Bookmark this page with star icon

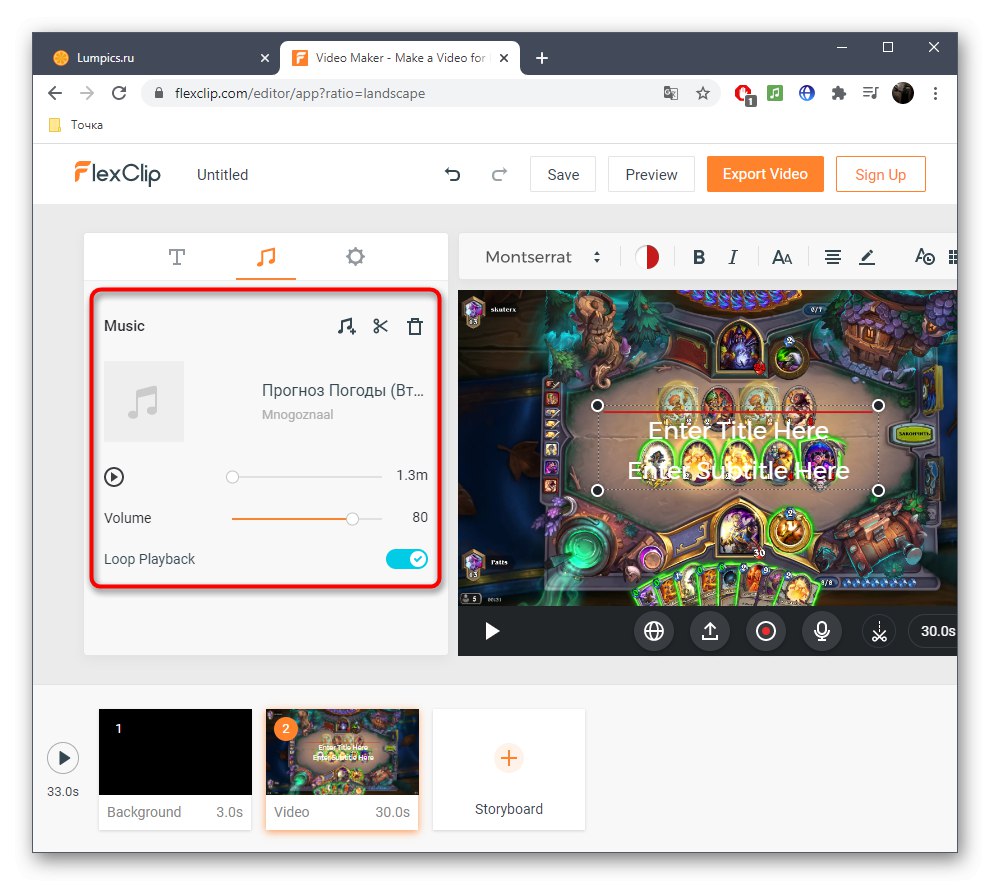click(x=703, y=93)
